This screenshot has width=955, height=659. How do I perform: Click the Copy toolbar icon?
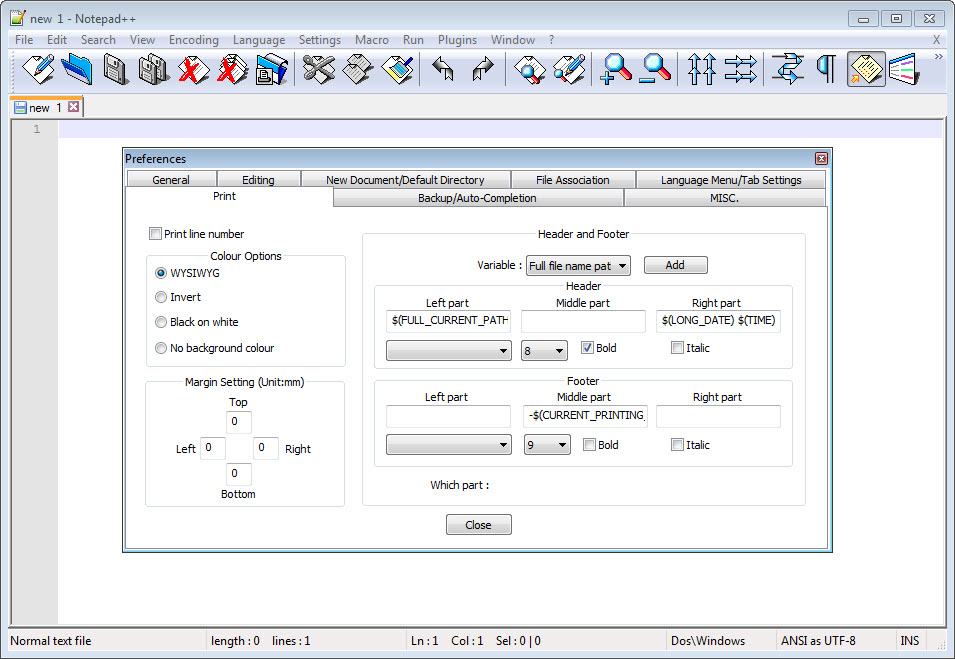[358, 69]
